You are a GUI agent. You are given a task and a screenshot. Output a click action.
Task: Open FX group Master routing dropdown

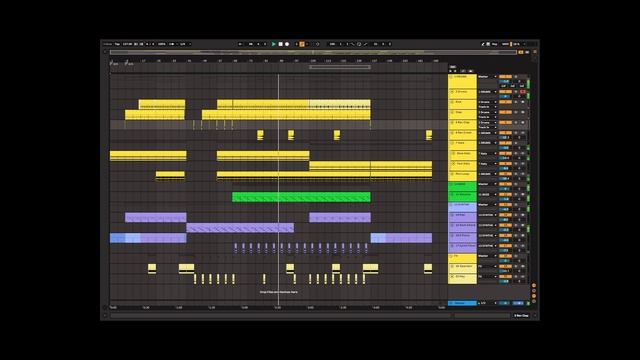487,256
